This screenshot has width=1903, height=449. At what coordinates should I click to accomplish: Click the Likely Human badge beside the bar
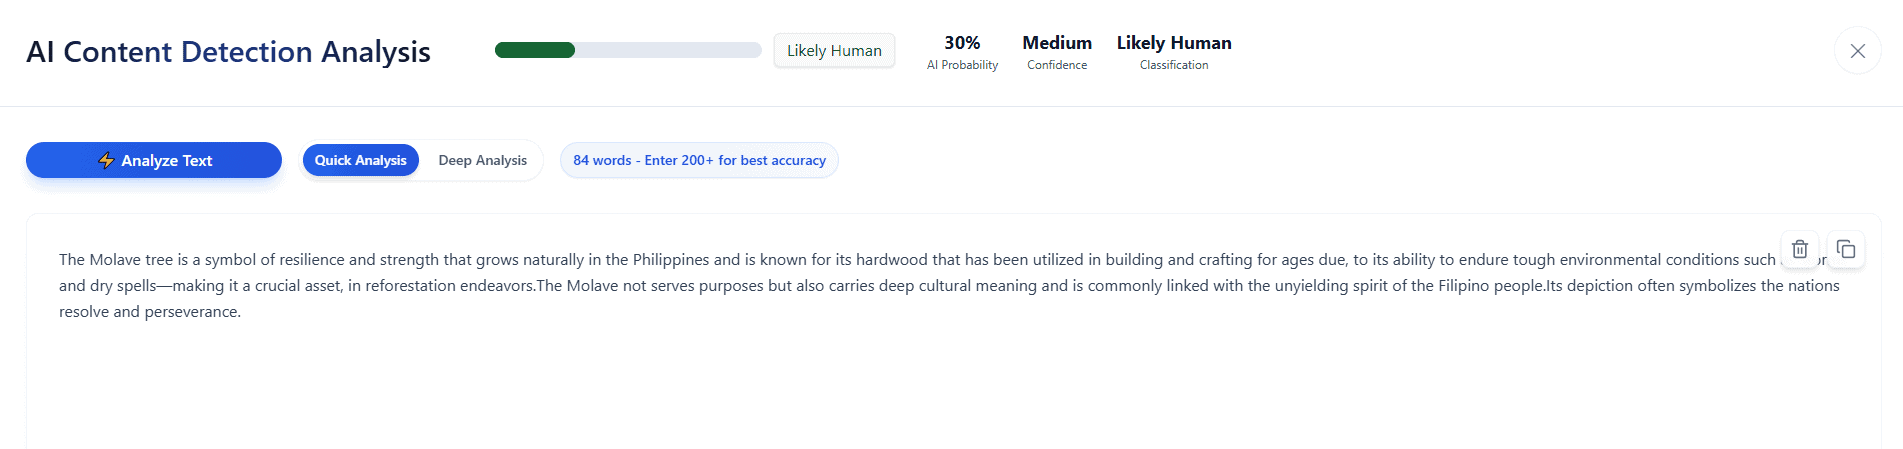click(x=834, y=51)
